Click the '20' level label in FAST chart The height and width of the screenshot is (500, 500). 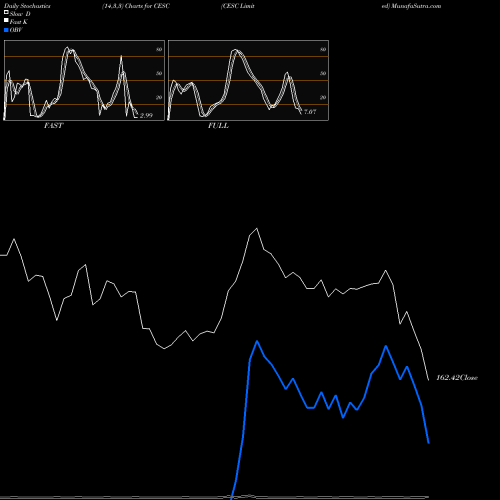coord(159,97)
